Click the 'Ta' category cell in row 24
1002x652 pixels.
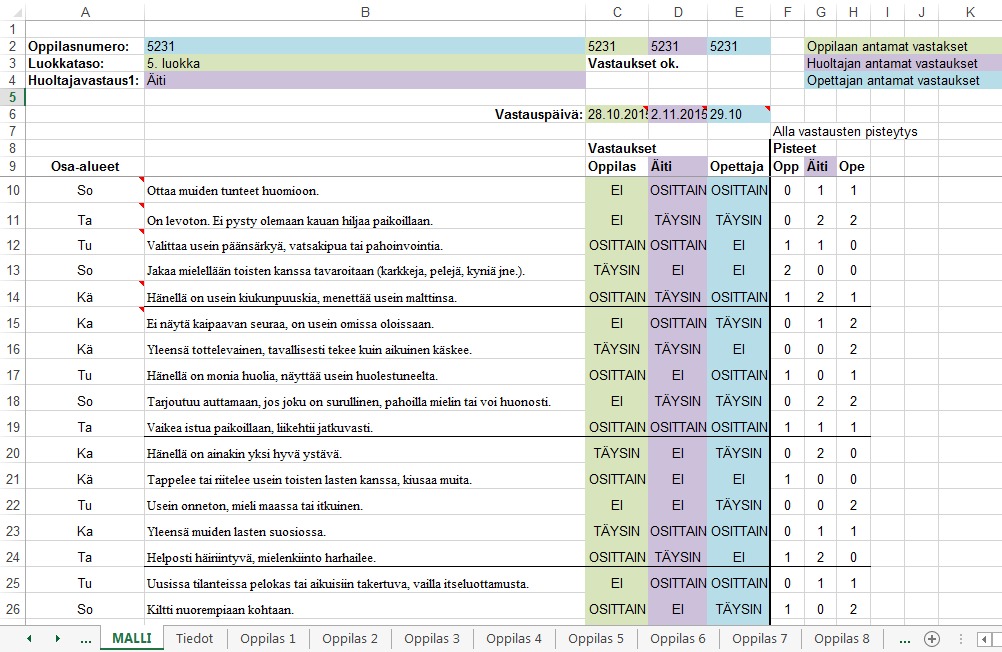pyautogui.click(x=85, y=557)
